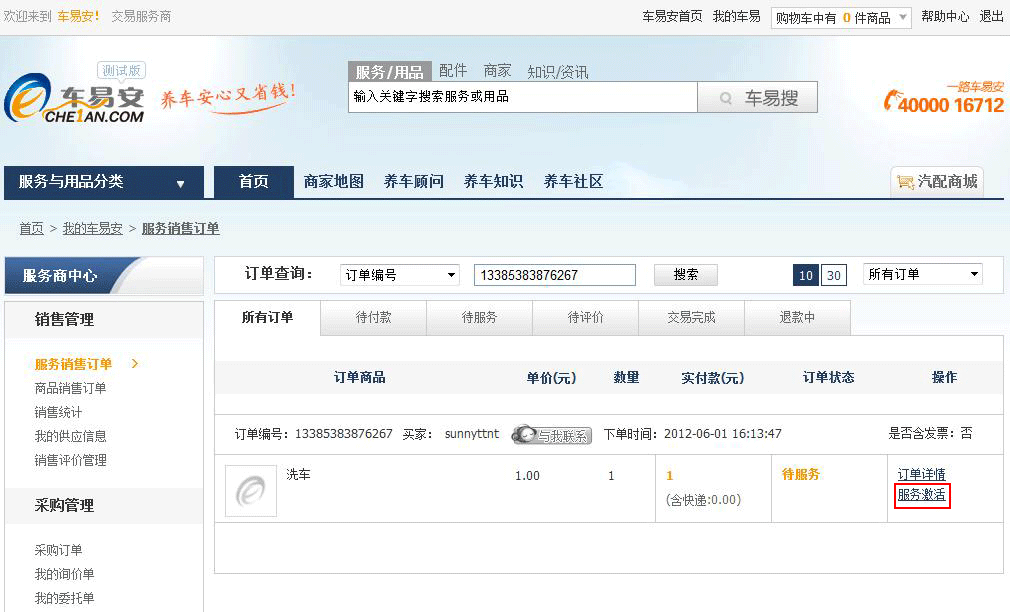This screenshot has height=612, width=1010.
Task: Open 养车知识 in navigation
Action: (x=493, y=182)
